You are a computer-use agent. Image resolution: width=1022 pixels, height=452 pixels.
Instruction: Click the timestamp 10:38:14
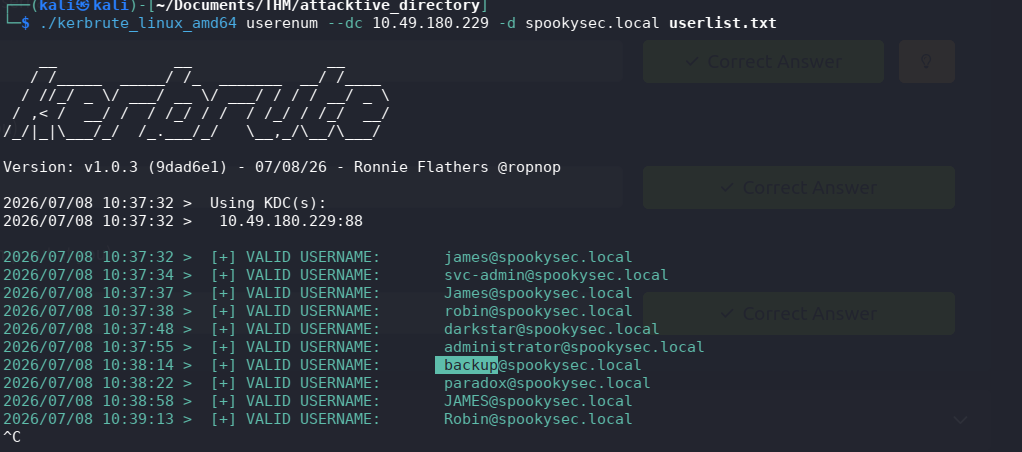pyautogui.click(x=138, y=365)
